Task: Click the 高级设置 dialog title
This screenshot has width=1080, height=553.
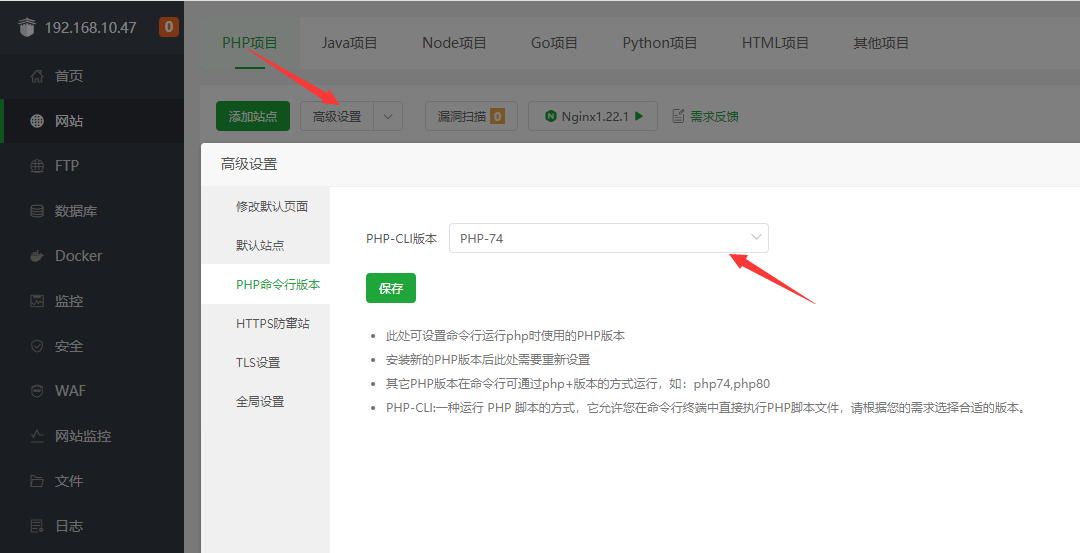Action: click(x=249, y=165)
